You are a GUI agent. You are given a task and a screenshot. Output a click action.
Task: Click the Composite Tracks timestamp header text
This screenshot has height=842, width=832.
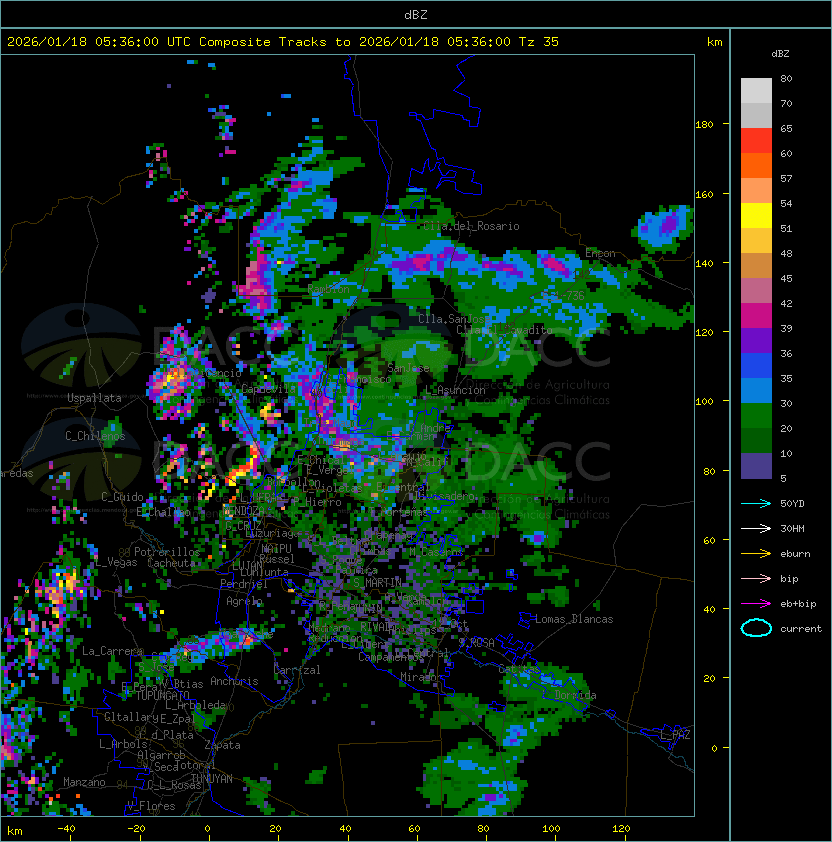283,42
